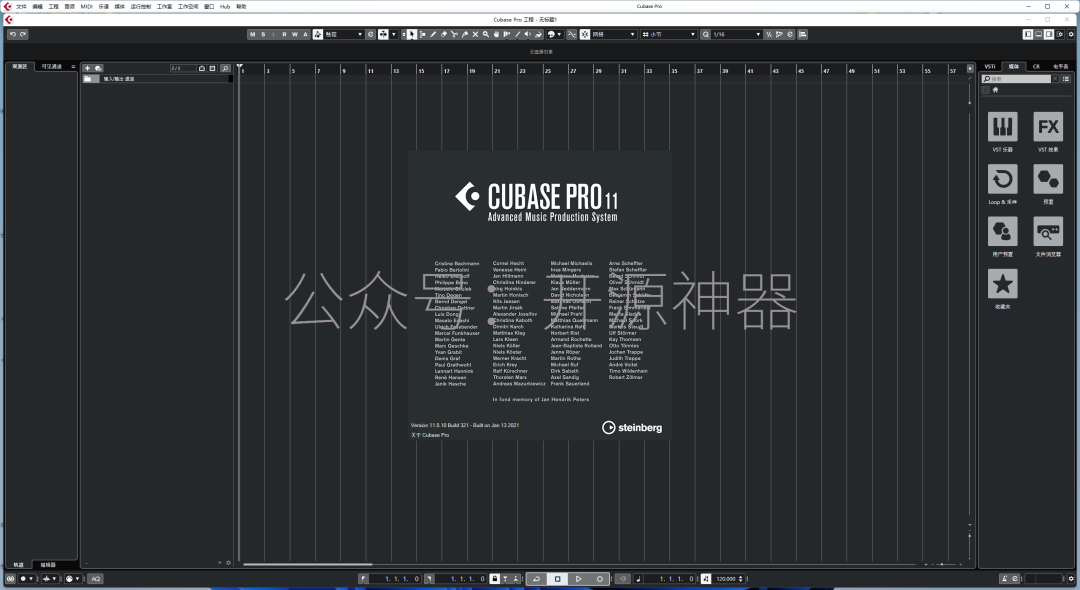The image size is (1080, 590).
Task: Click the Cubase Pro 11 splash logo
Action: 537,201
